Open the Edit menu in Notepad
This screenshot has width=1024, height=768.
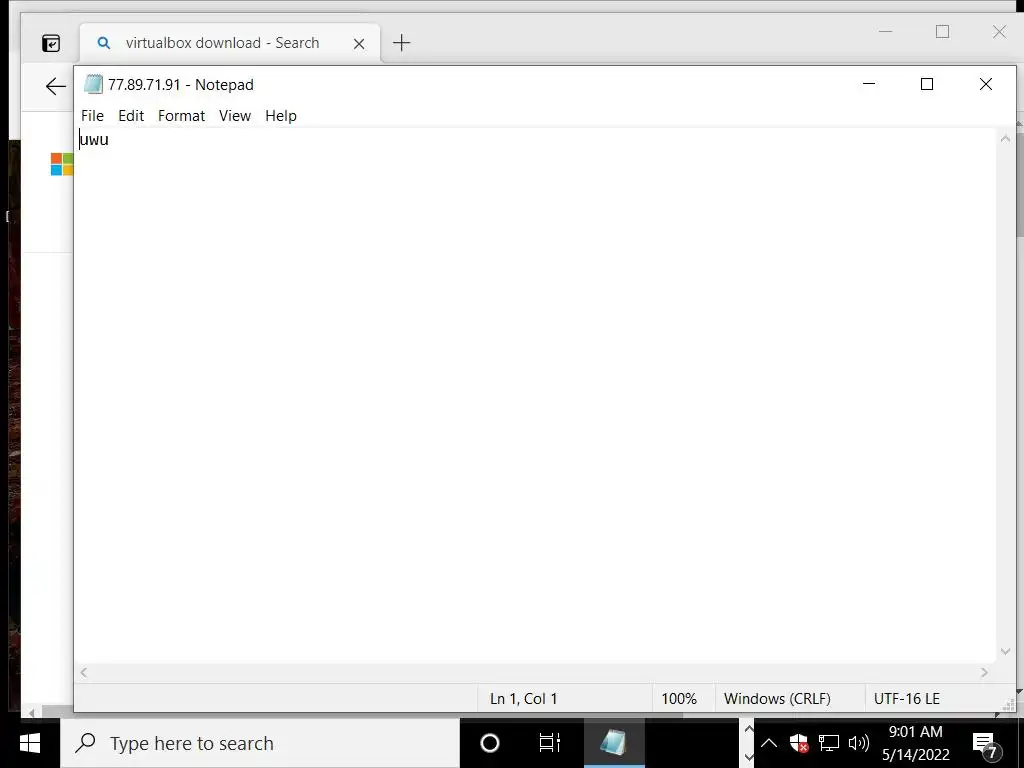(131, 116)
